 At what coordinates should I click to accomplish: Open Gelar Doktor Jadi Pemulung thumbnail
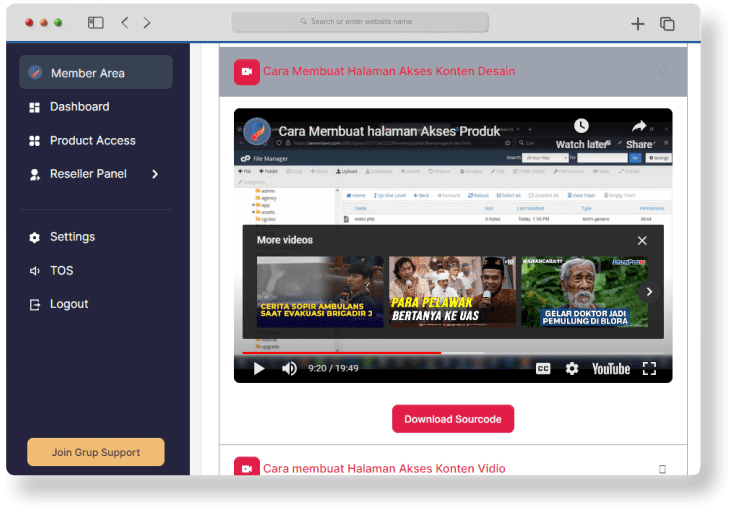pyautogui.click(x=584, y=292)
